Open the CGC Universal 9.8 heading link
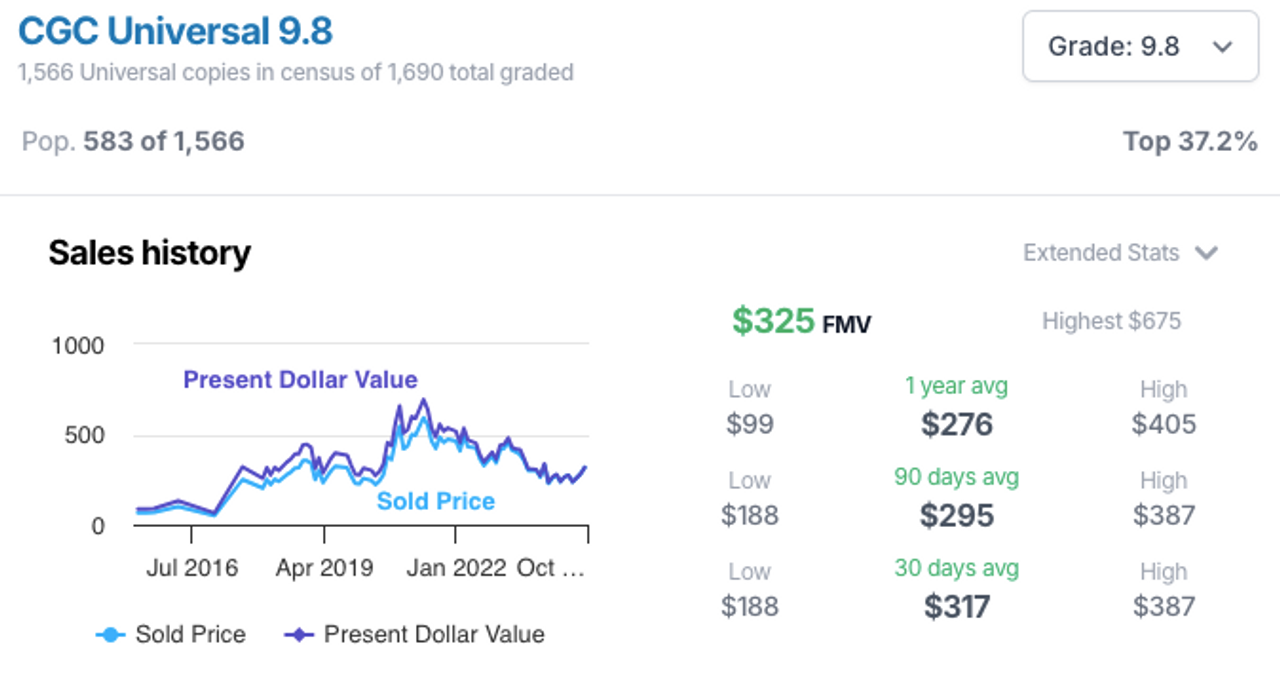The image size is (1280, 689). pos(176,31)
